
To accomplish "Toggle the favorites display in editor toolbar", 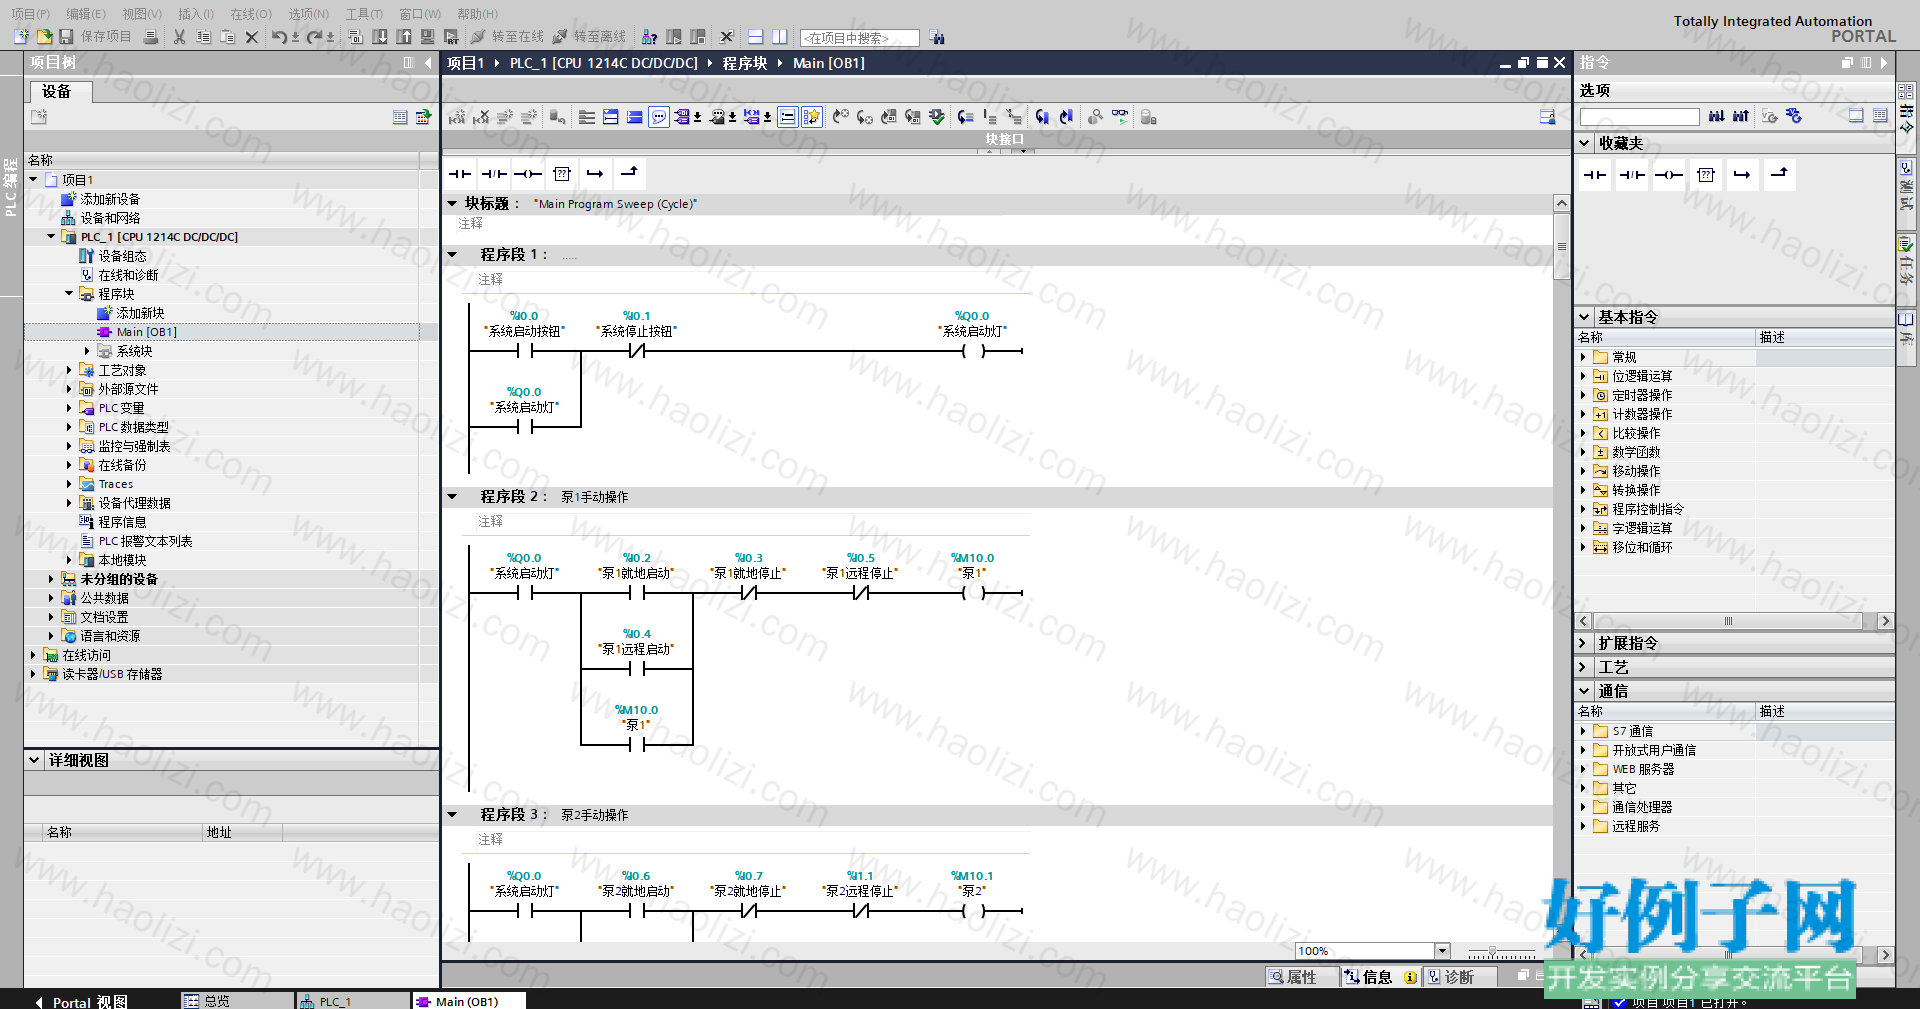I will coord(811,117).
